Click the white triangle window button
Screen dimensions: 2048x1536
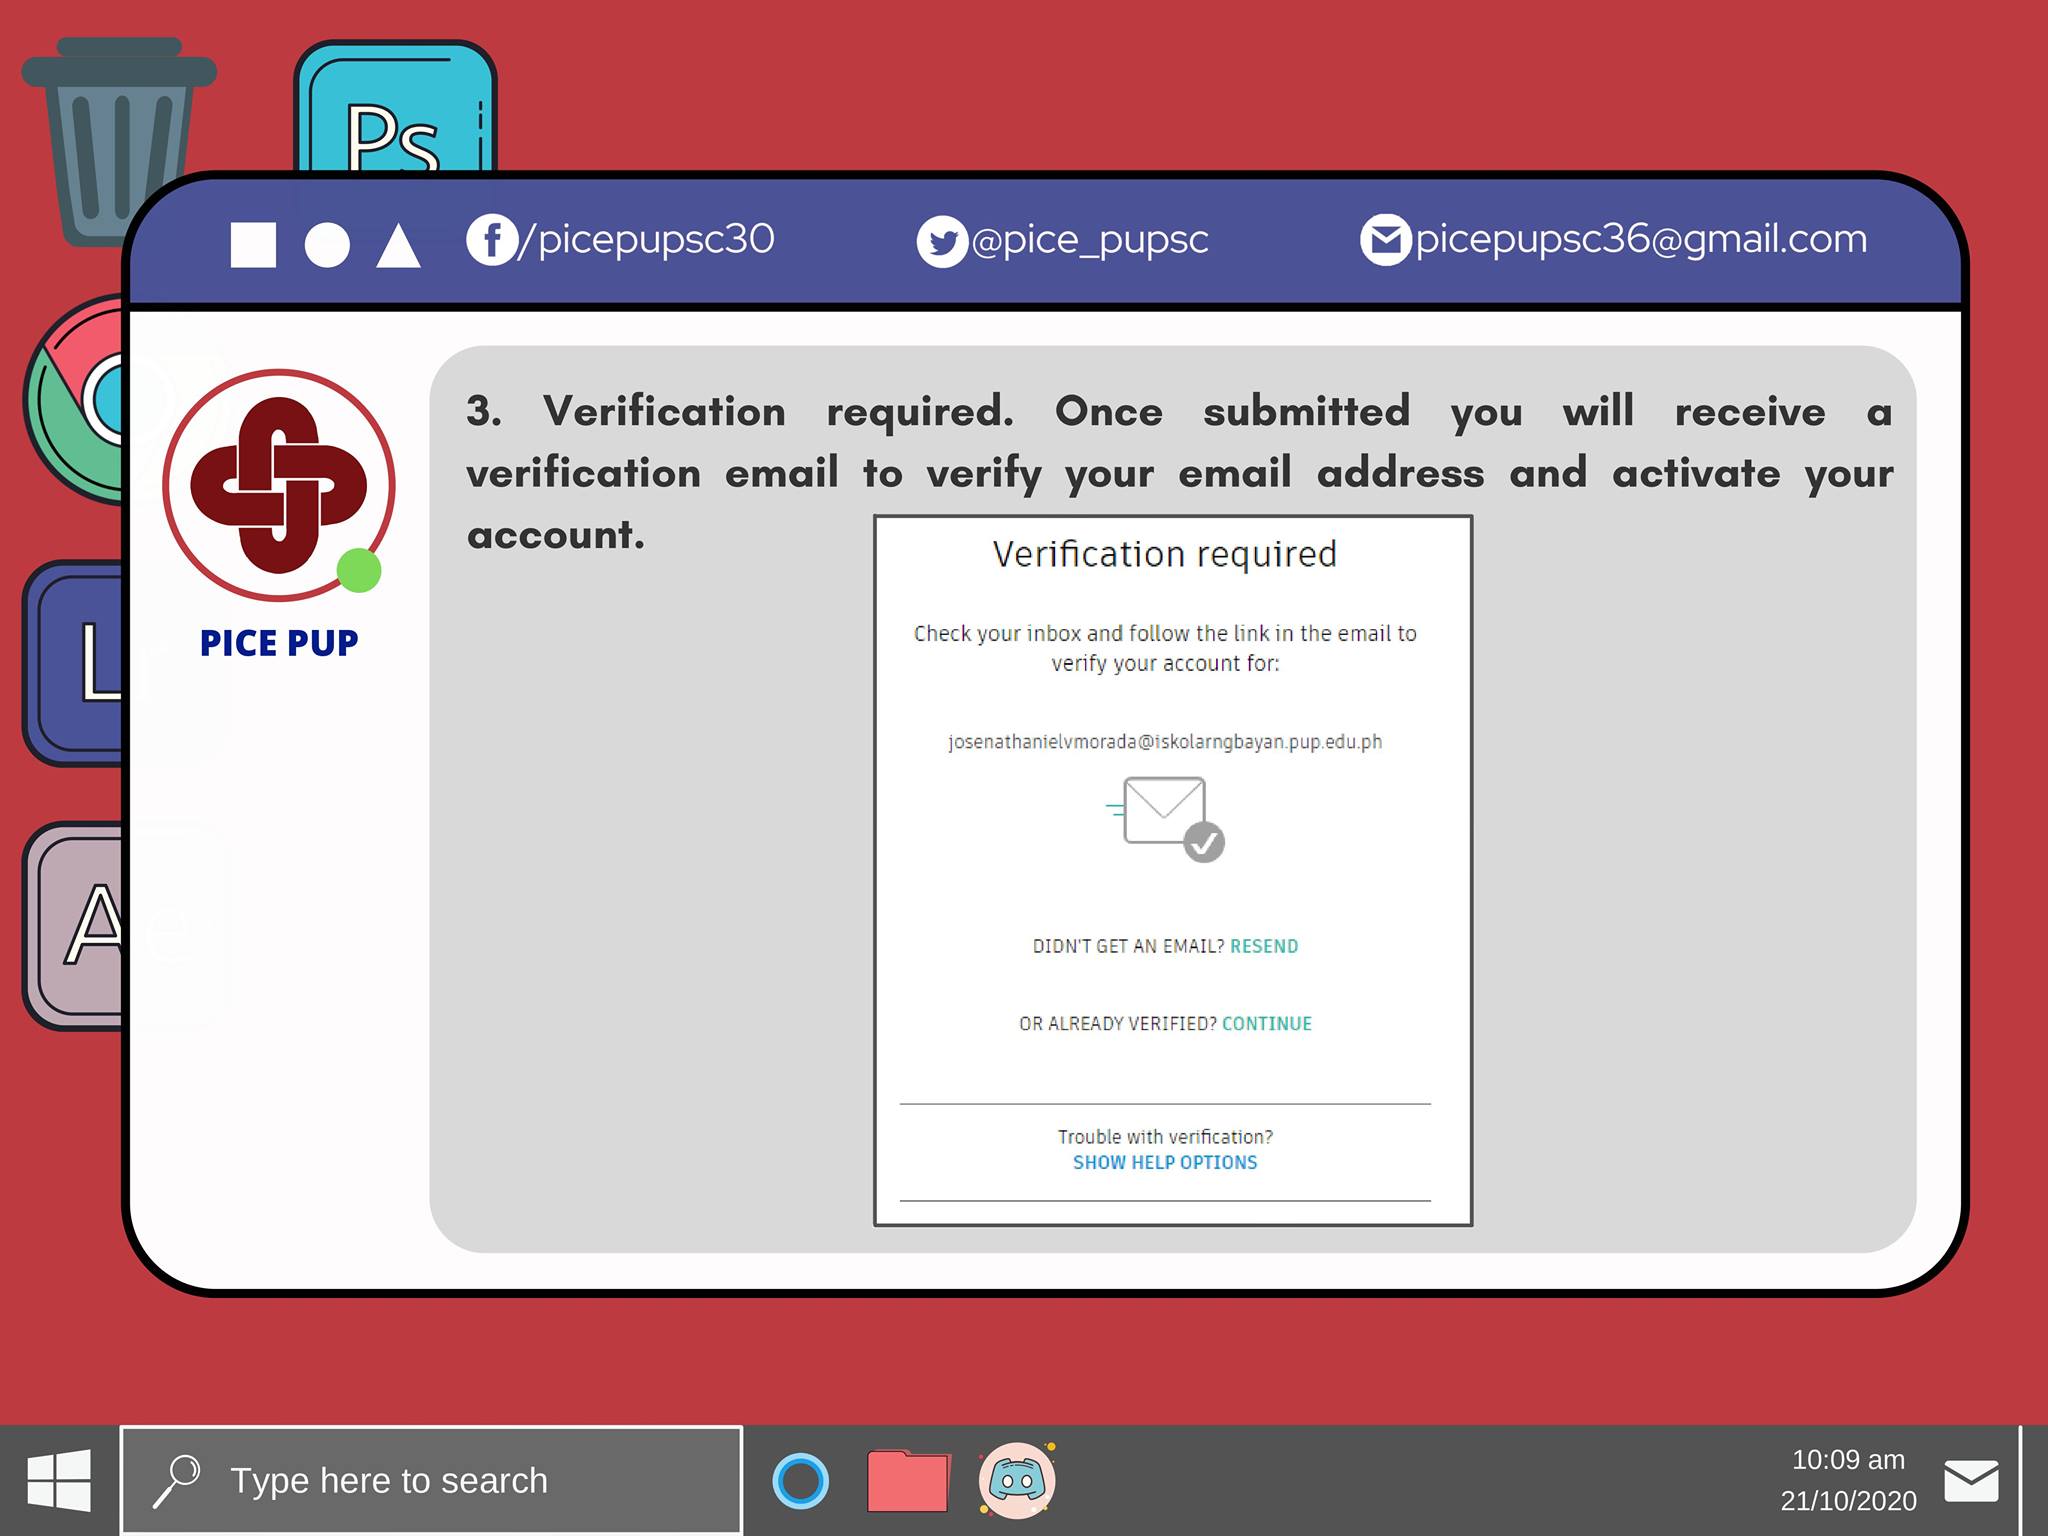point(398,245)
